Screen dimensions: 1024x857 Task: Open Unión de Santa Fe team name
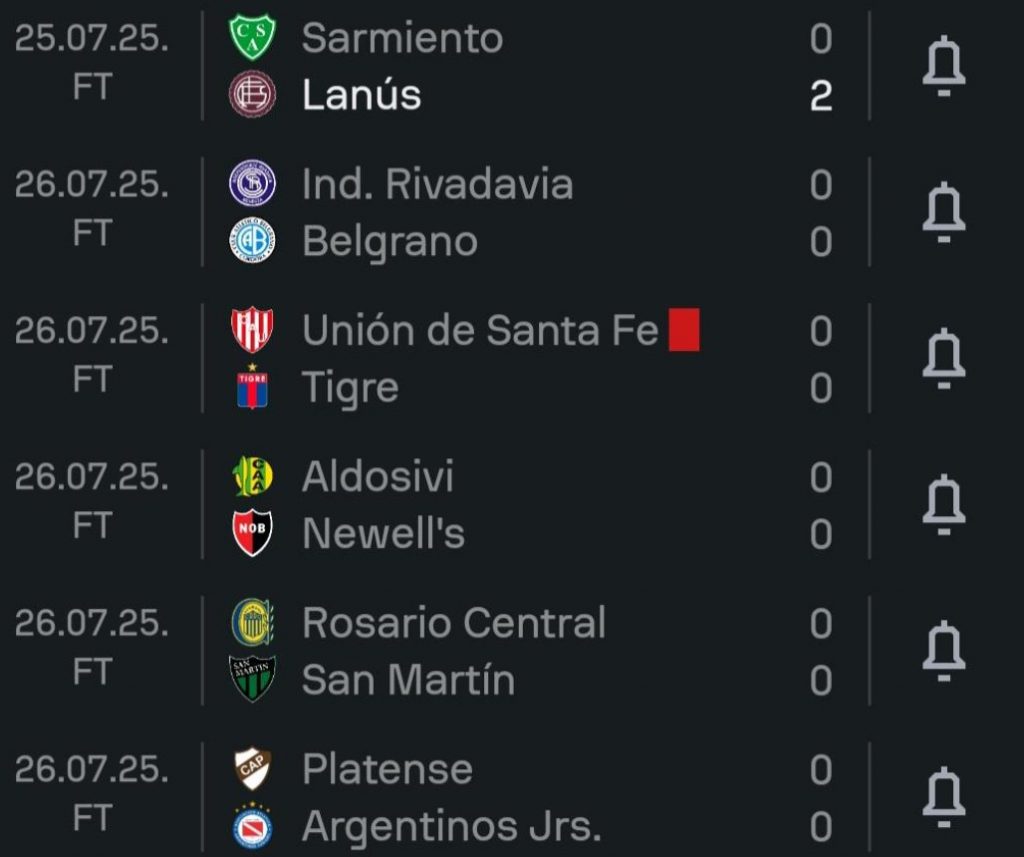(x=481, y=331)
